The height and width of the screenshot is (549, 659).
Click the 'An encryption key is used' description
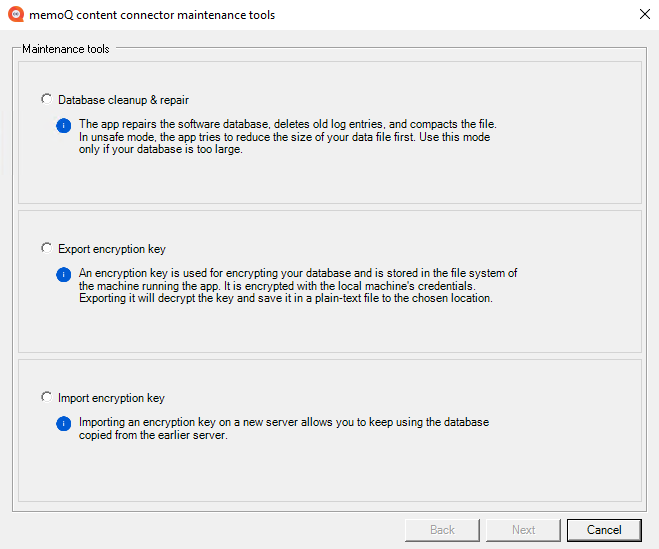point(297,285)
